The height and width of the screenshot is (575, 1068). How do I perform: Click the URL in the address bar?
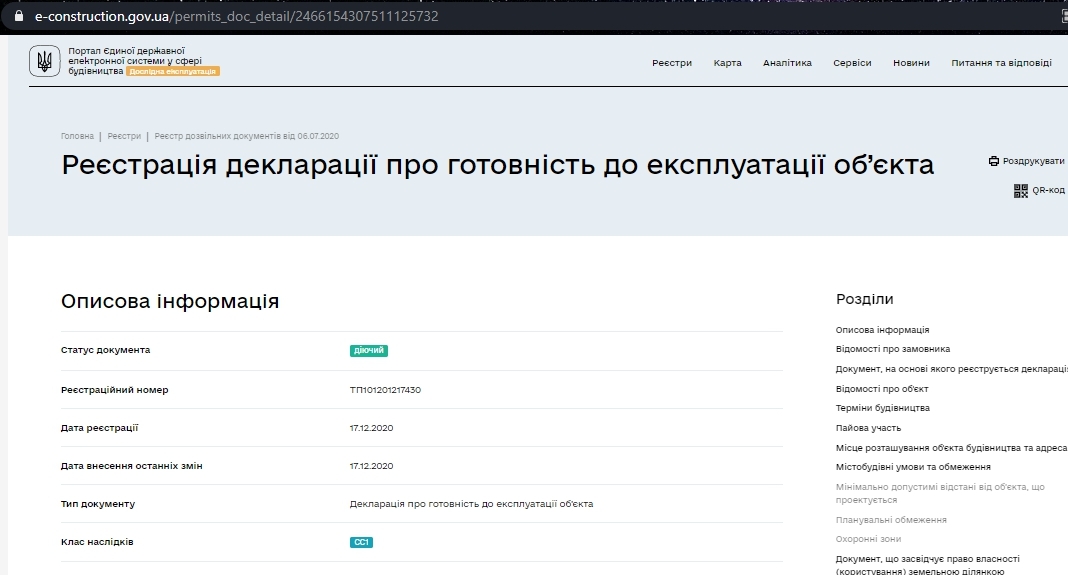coord(236,16)
